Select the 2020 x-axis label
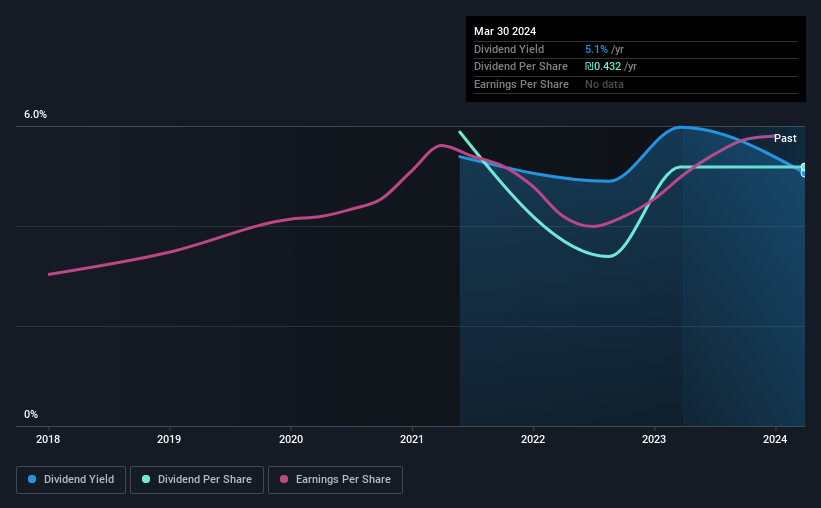Viewport: 821px width, 508px height. click(291, 439)
